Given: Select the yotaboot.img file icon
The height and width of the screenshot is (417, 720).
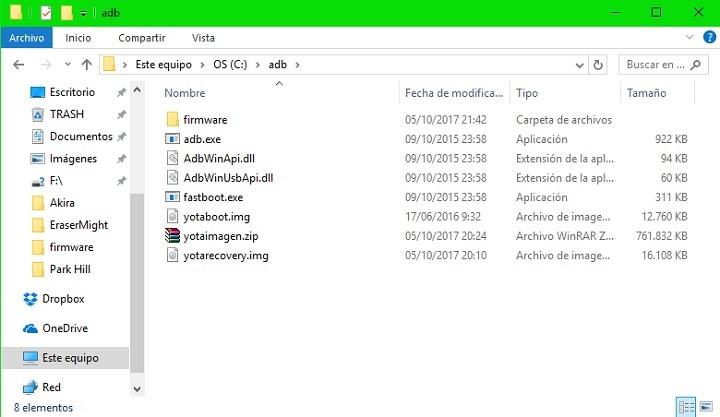Looking at the screenshot, I should click(x=173, y=216).
